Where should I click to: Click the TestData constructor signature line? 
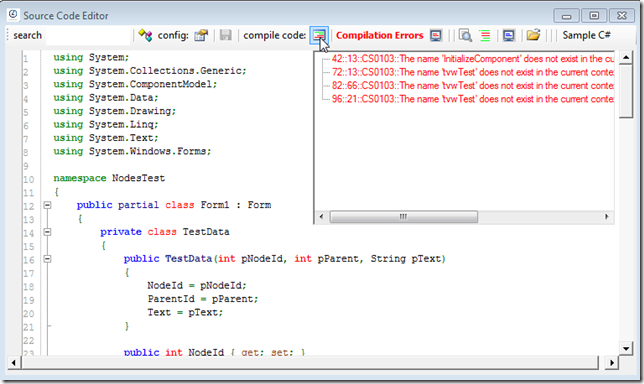(x=285, y=259)
